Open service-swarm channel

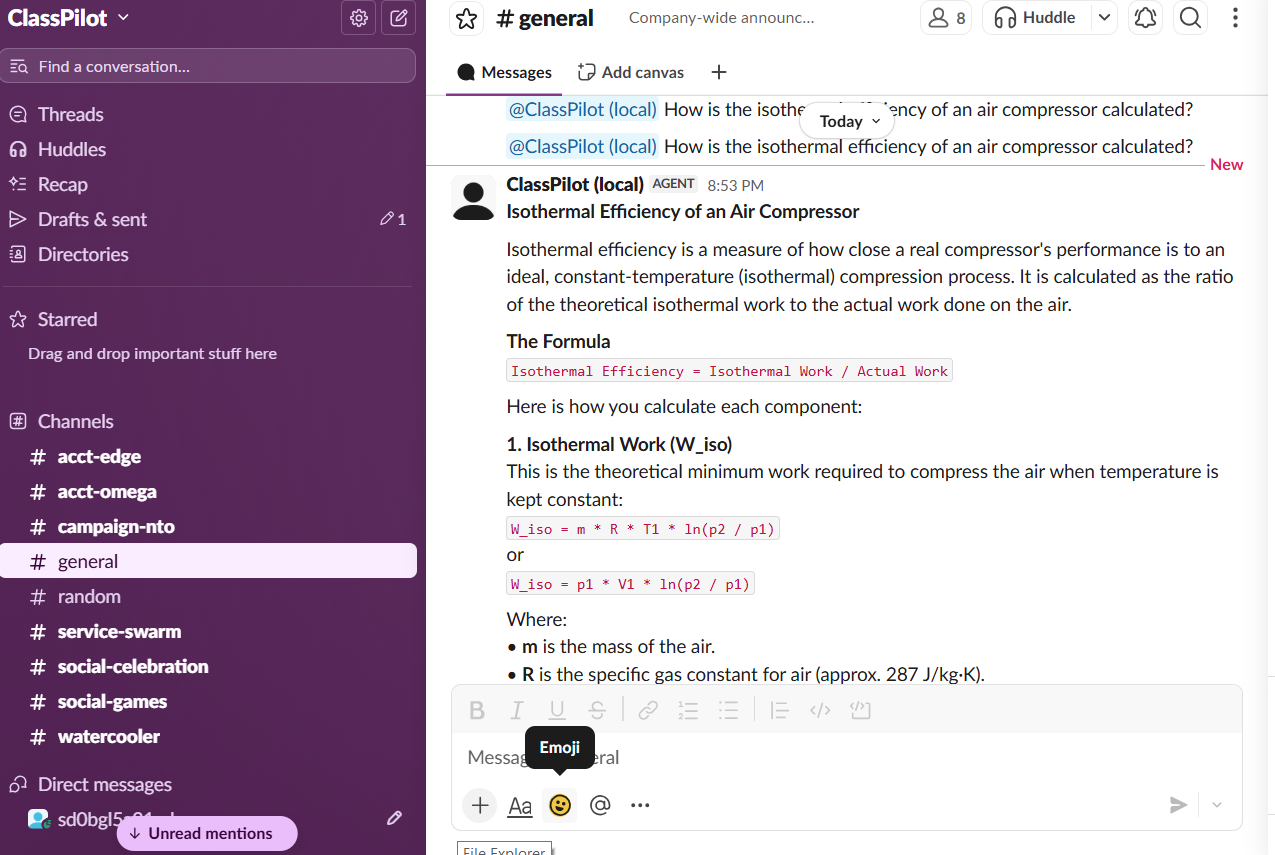(208, 631)
